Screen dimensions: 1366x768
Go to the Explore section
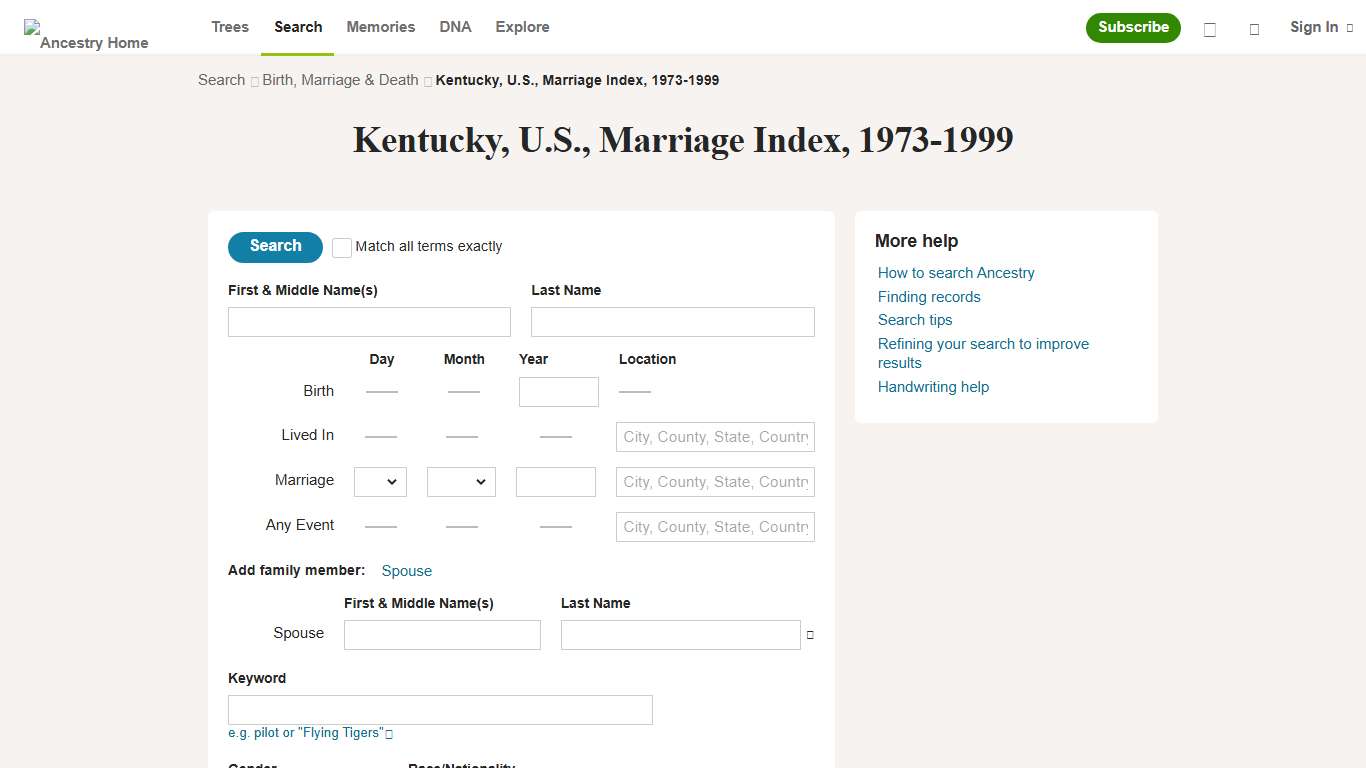[x=522, y=27]
